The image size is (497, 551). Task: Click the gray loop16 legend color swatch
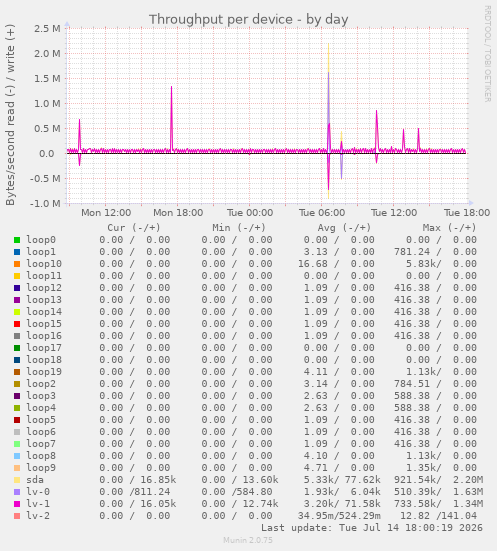click(x=17, y=336)
